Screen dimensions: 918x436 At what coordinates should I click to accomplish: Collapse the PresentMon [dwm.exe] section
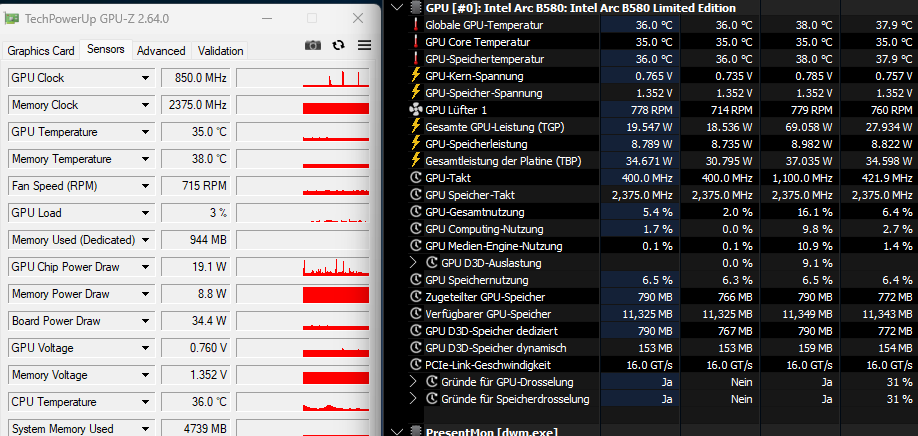tap(397, 432)
